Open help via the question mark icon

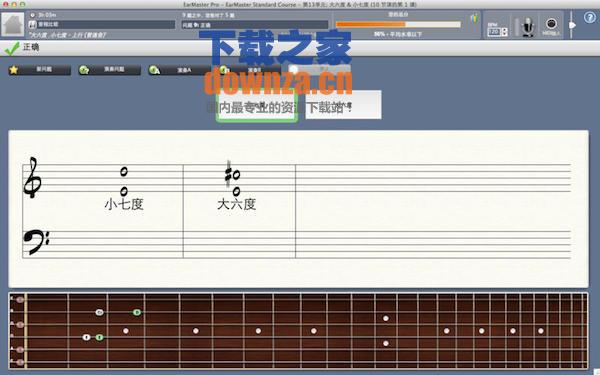[x=590, y=18]
